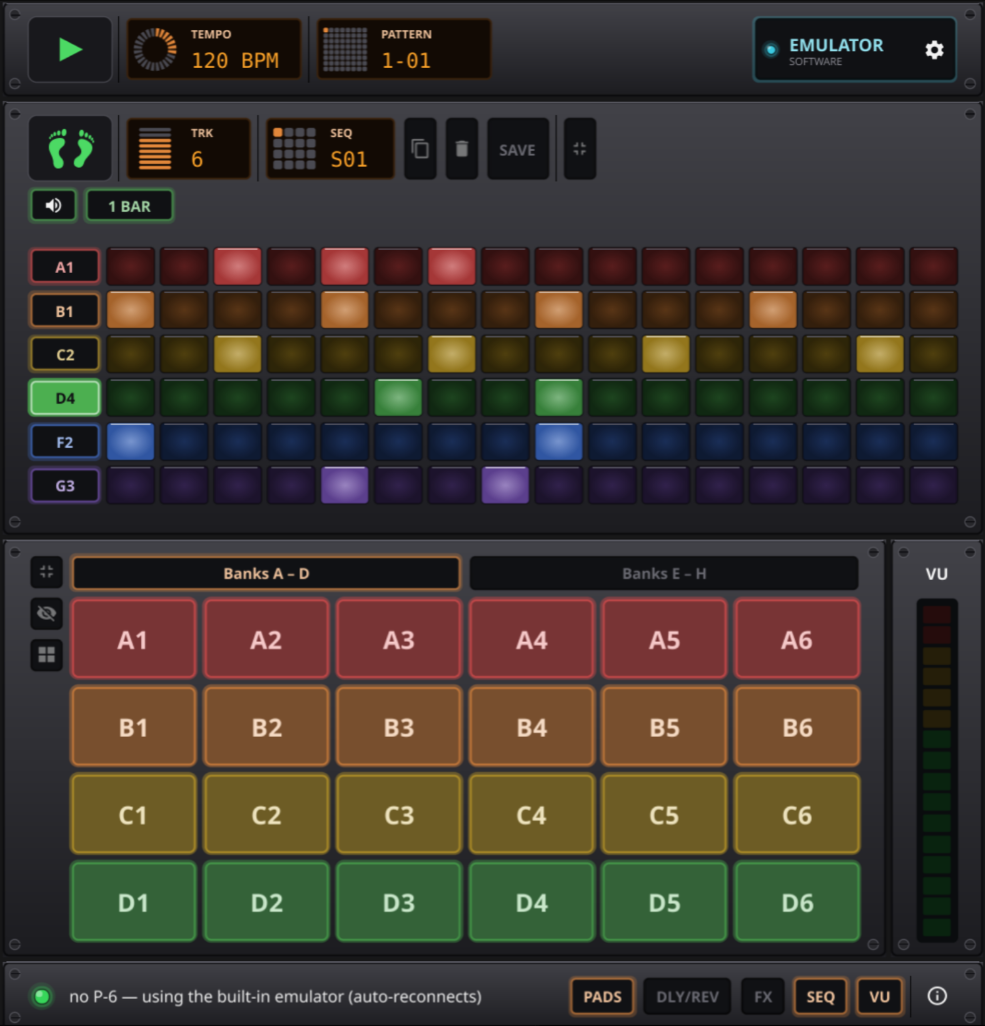This screenshot has width=985, height=1026.
Task: Click the 'no P-6' status message
Action: click(275, 997)
